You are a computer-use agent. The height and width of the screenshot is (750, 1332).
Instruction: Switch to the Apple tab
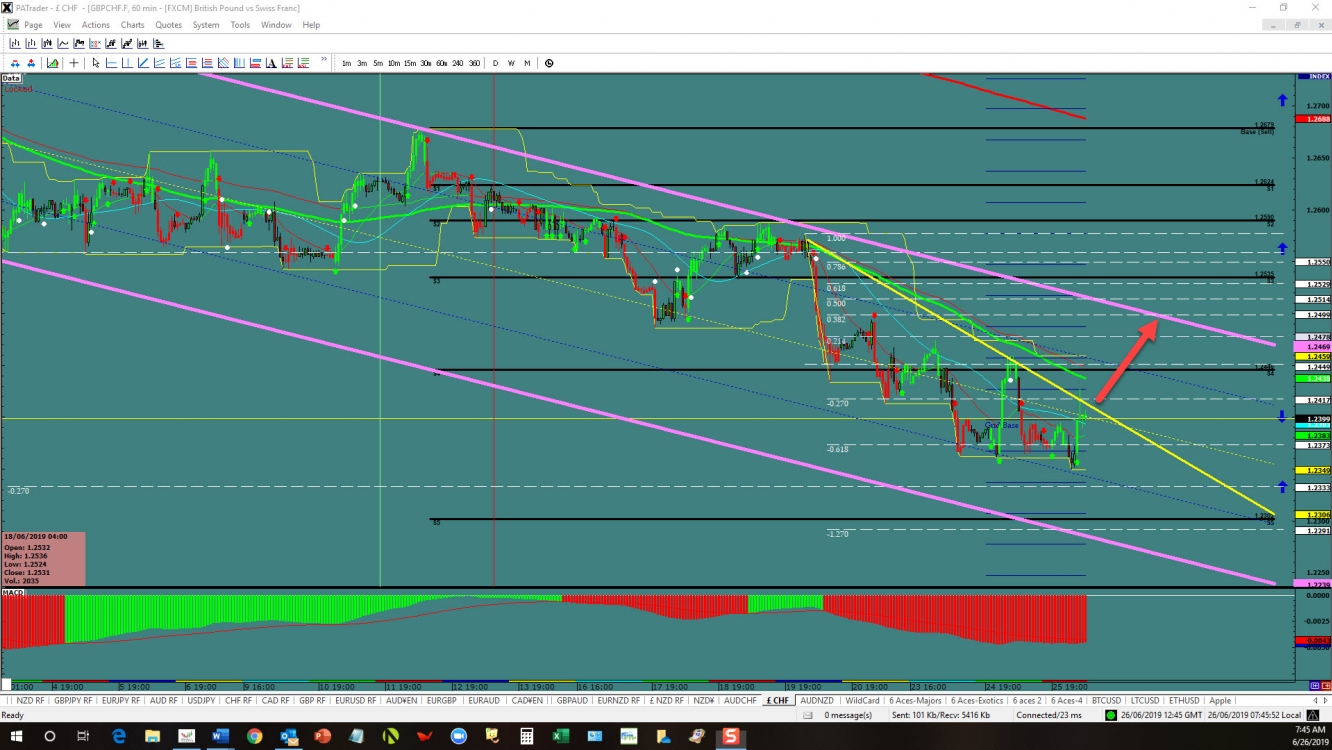click(1219, 700)
